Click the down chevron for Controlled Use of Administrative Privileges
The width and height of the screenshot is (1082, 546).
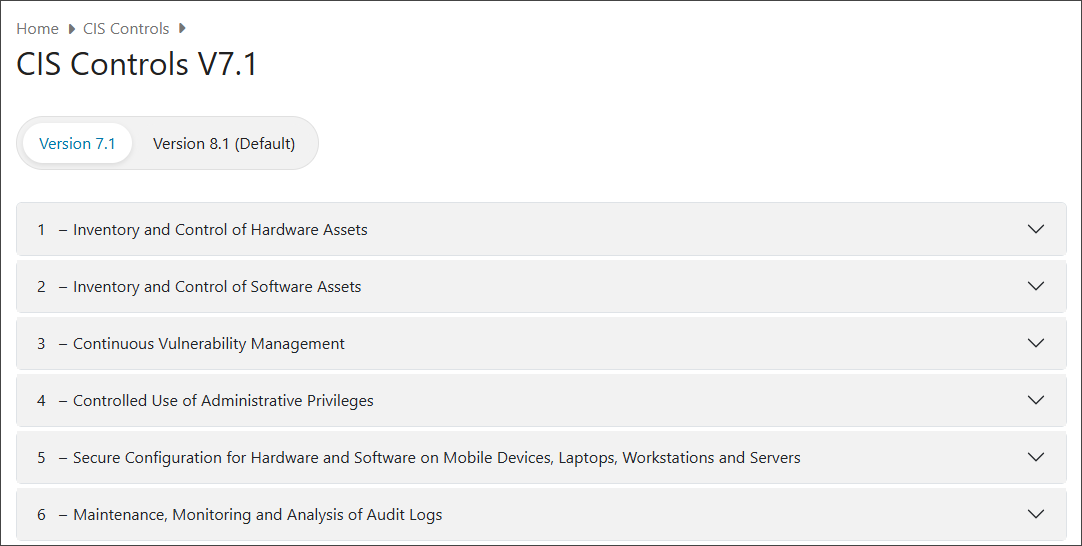click(1036, 400)
